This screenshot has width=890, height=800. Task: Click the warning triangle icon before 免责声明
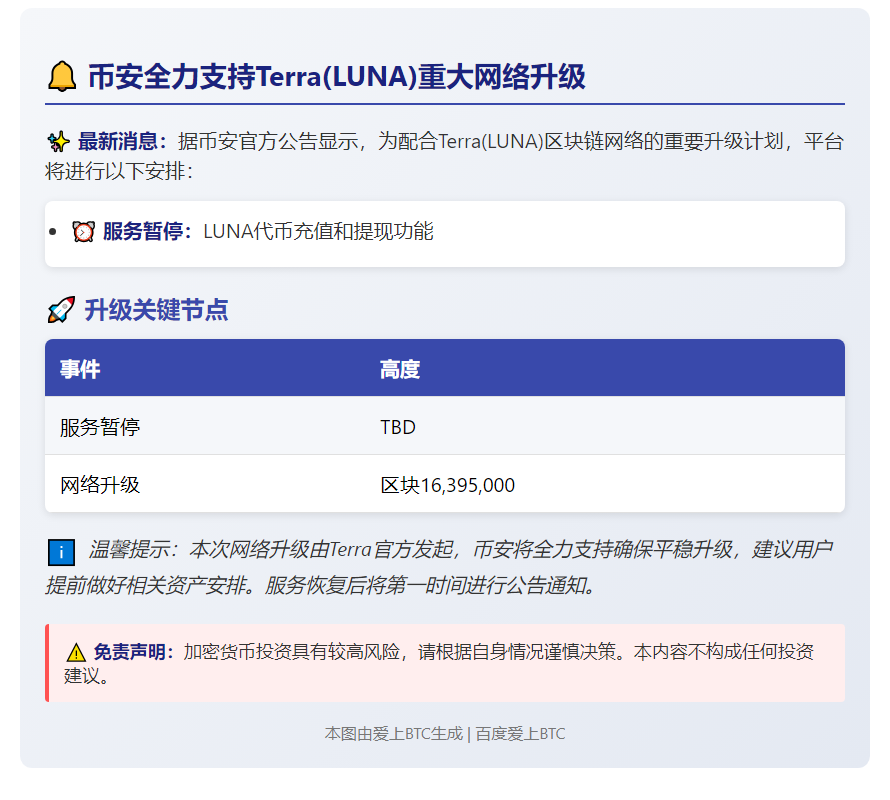click(x=76, y=653)
